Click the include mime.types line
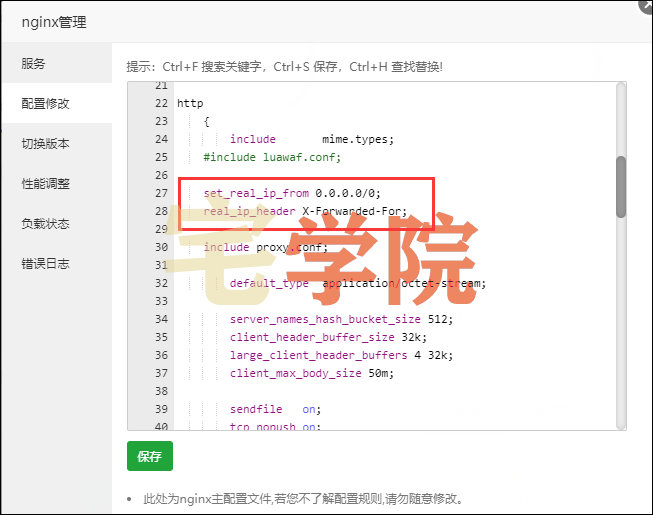Viewport: 653px width, 515px height. [x=312, y=139]
